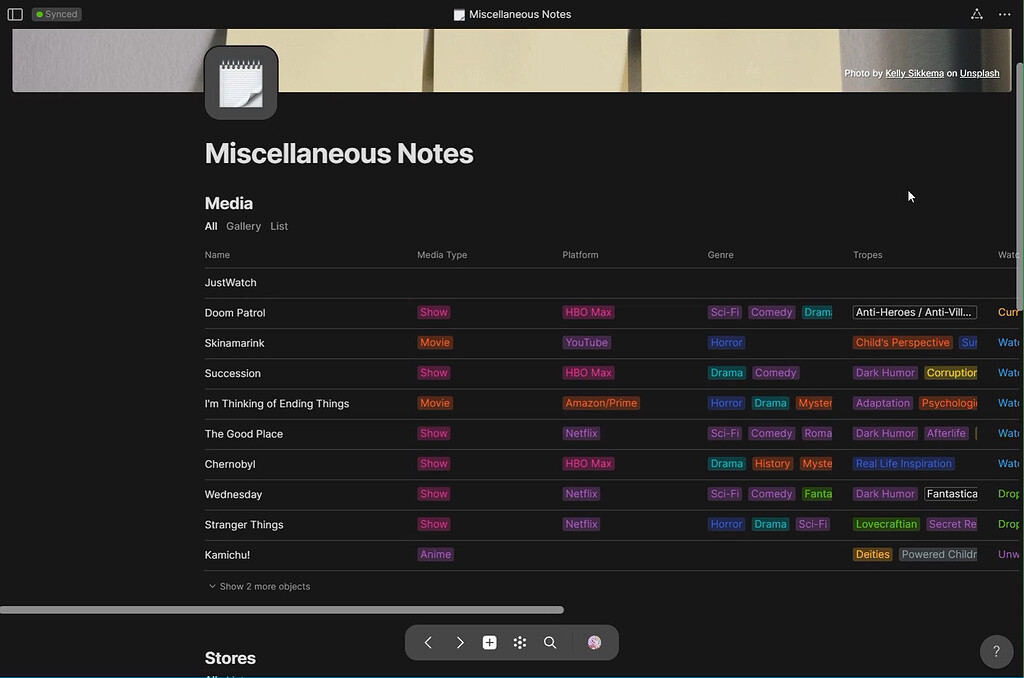The image size is (1024, 678).
Task: Click the notepad page icon
Action: pos(241,83)
